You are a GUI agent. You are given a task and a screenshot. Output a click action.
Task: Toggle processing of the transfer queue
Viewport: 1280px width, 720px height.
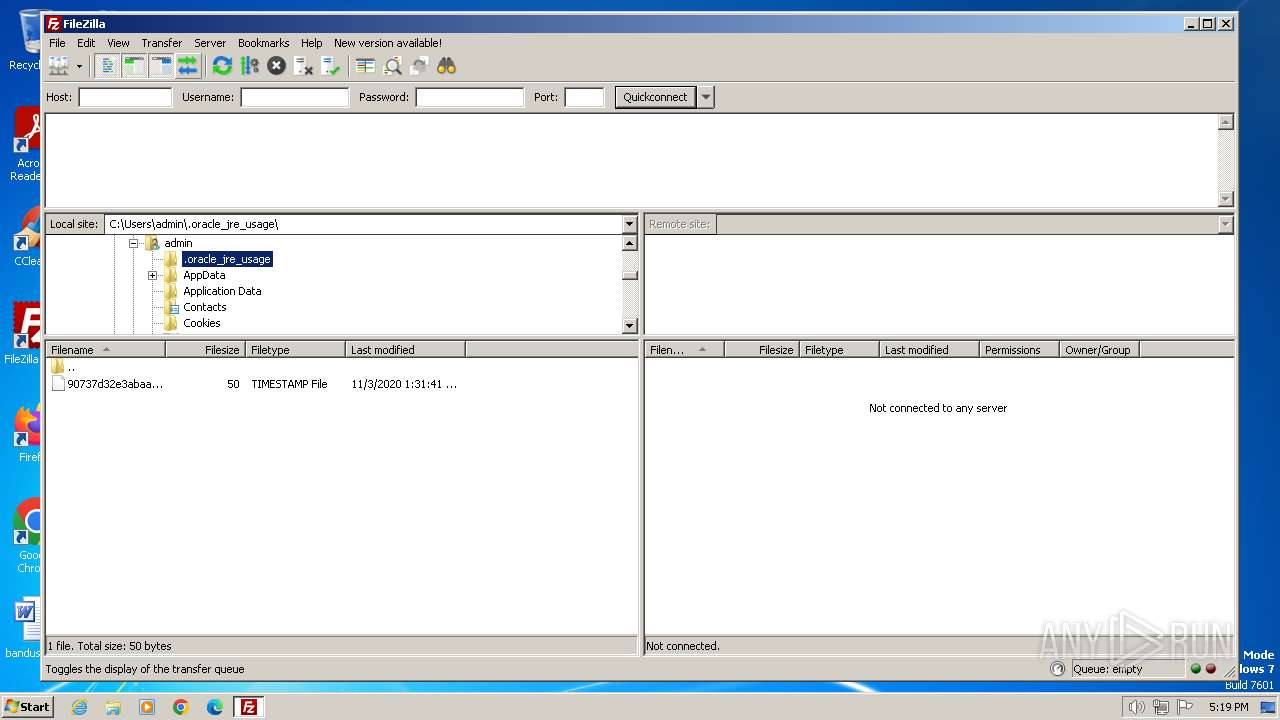click(x=249, y=66)
